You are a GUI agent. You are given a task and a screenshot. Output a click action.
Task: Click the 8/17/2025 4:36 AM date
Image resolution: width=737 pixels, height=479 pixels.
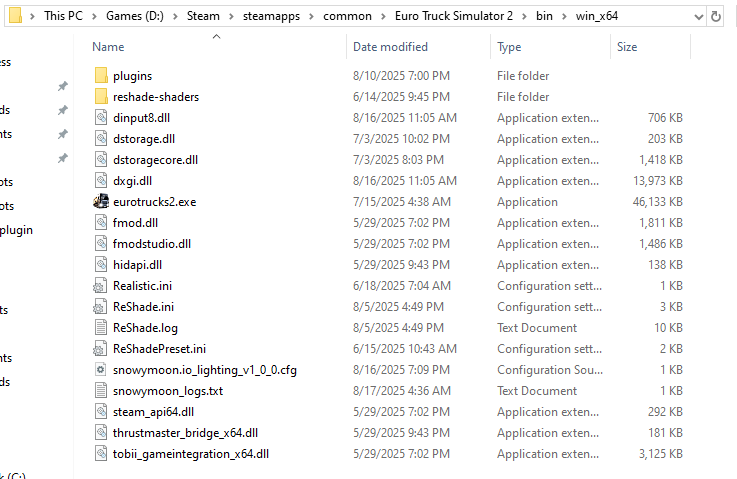coord(402,391)
